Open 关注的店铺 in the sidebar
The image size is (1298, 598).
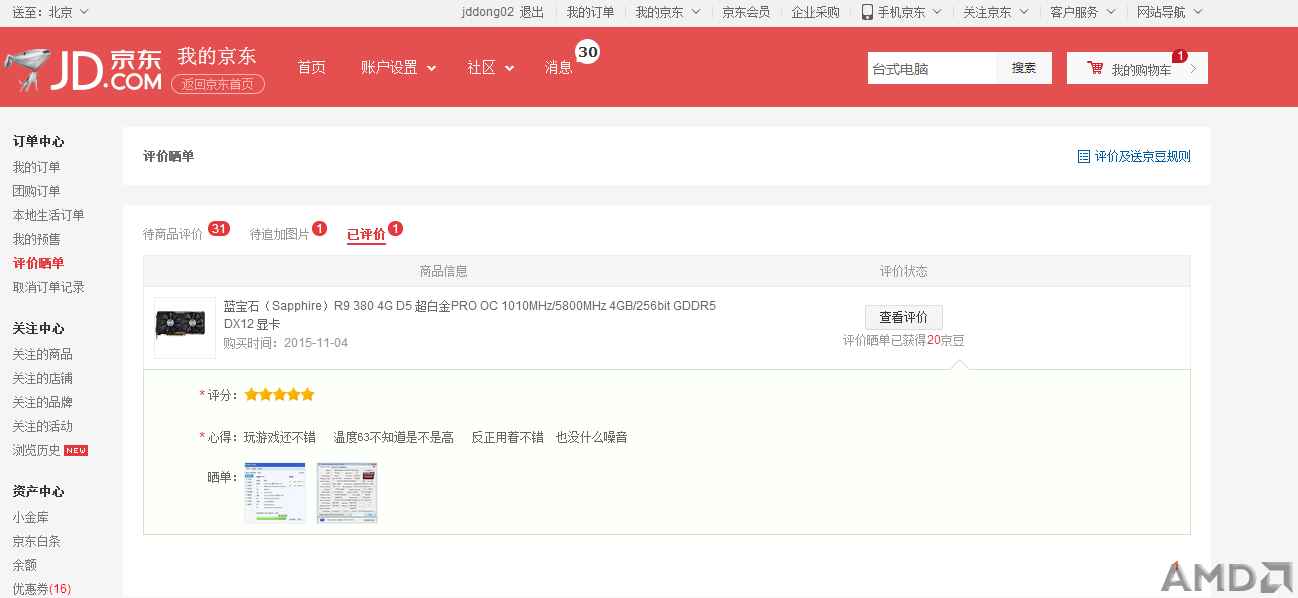[42, 378]
